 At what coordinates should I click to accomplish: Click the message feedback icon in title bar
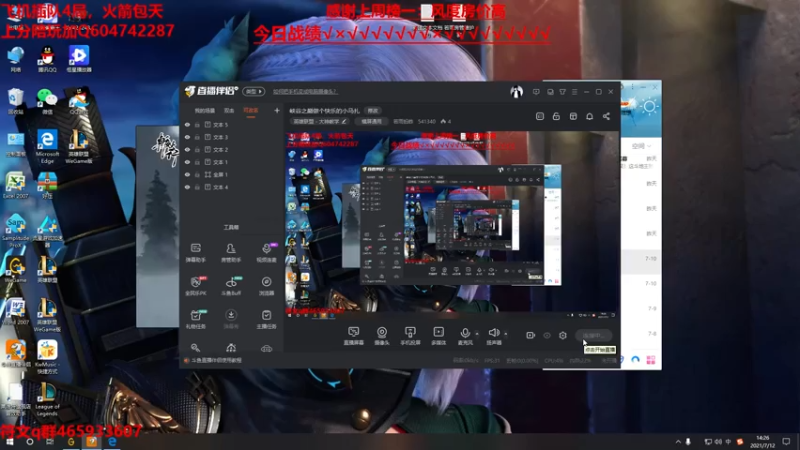pos(536,92)
